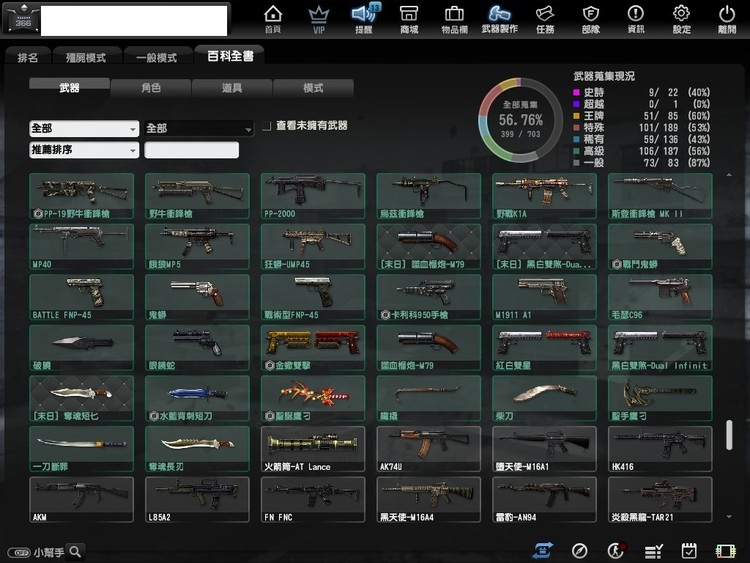
Task: Open the 狂獅-UMP45 weapon card
Action: click(x=313, y=247)
